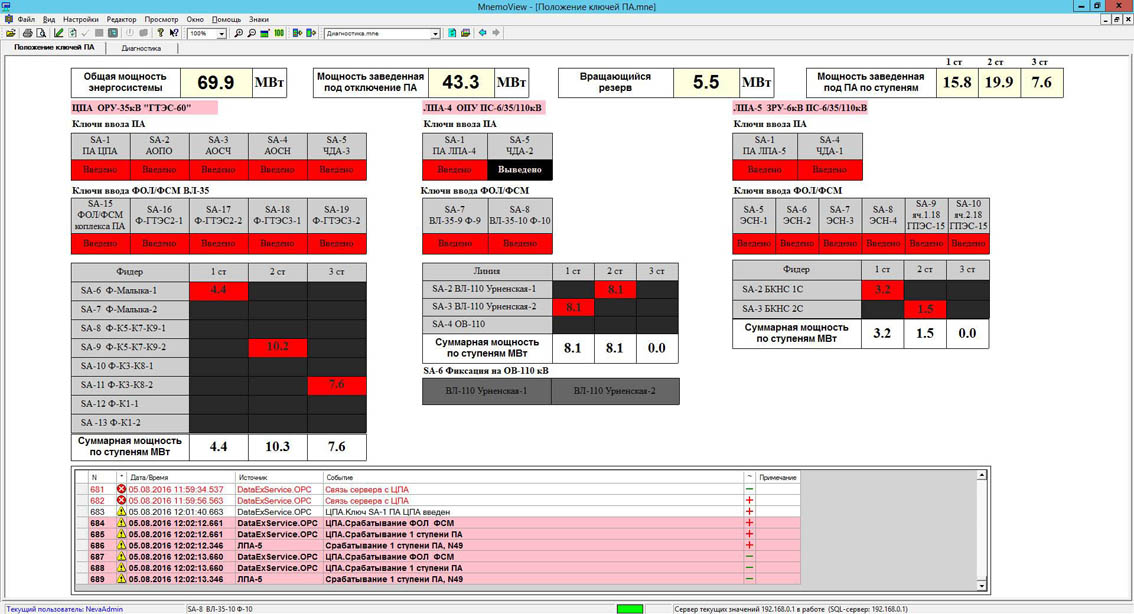
Task: Click the red 4.4 cell for SA-6 Ф-Малыка-1
Action: tap(218, 291)
